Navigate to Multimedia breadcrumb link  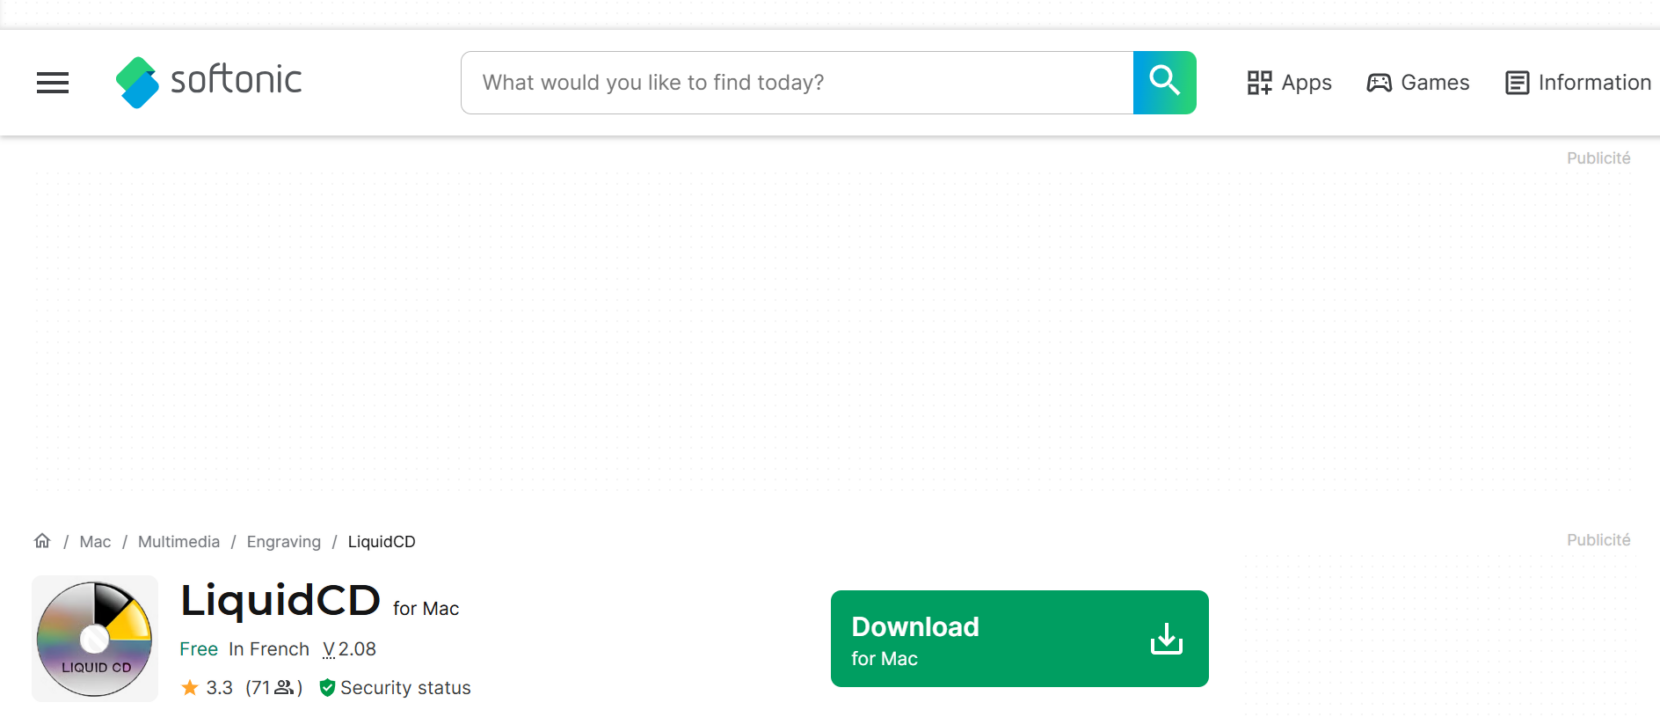(179, 541)
